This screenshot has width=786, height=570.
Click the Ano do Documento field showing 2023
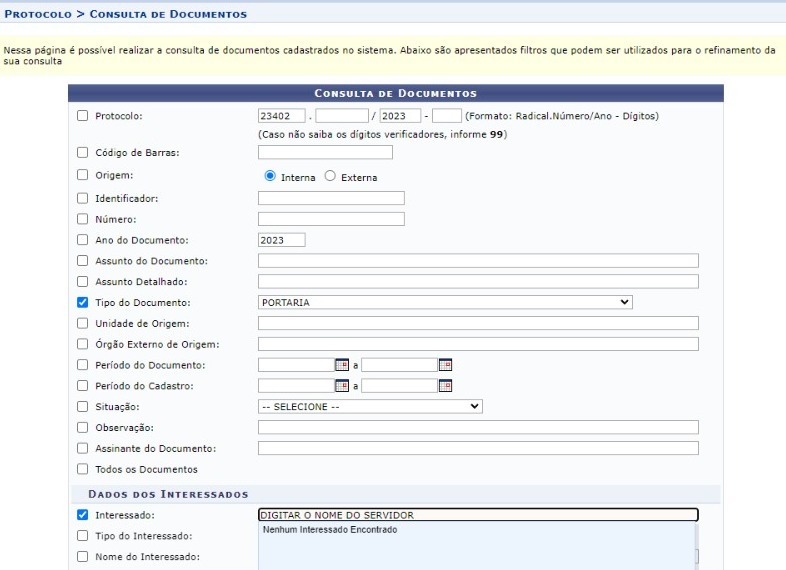tap(282, 240)
